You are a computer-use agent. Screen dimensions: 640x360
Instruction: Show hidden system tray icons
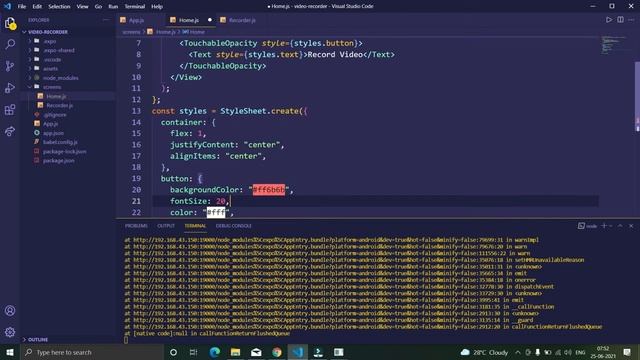(x=518, y=352)
